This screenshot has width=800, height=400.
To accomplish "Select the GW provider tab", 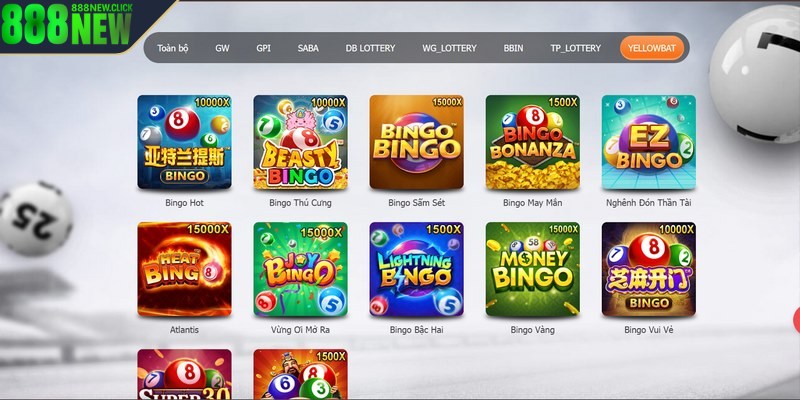I will coord(222,48).
